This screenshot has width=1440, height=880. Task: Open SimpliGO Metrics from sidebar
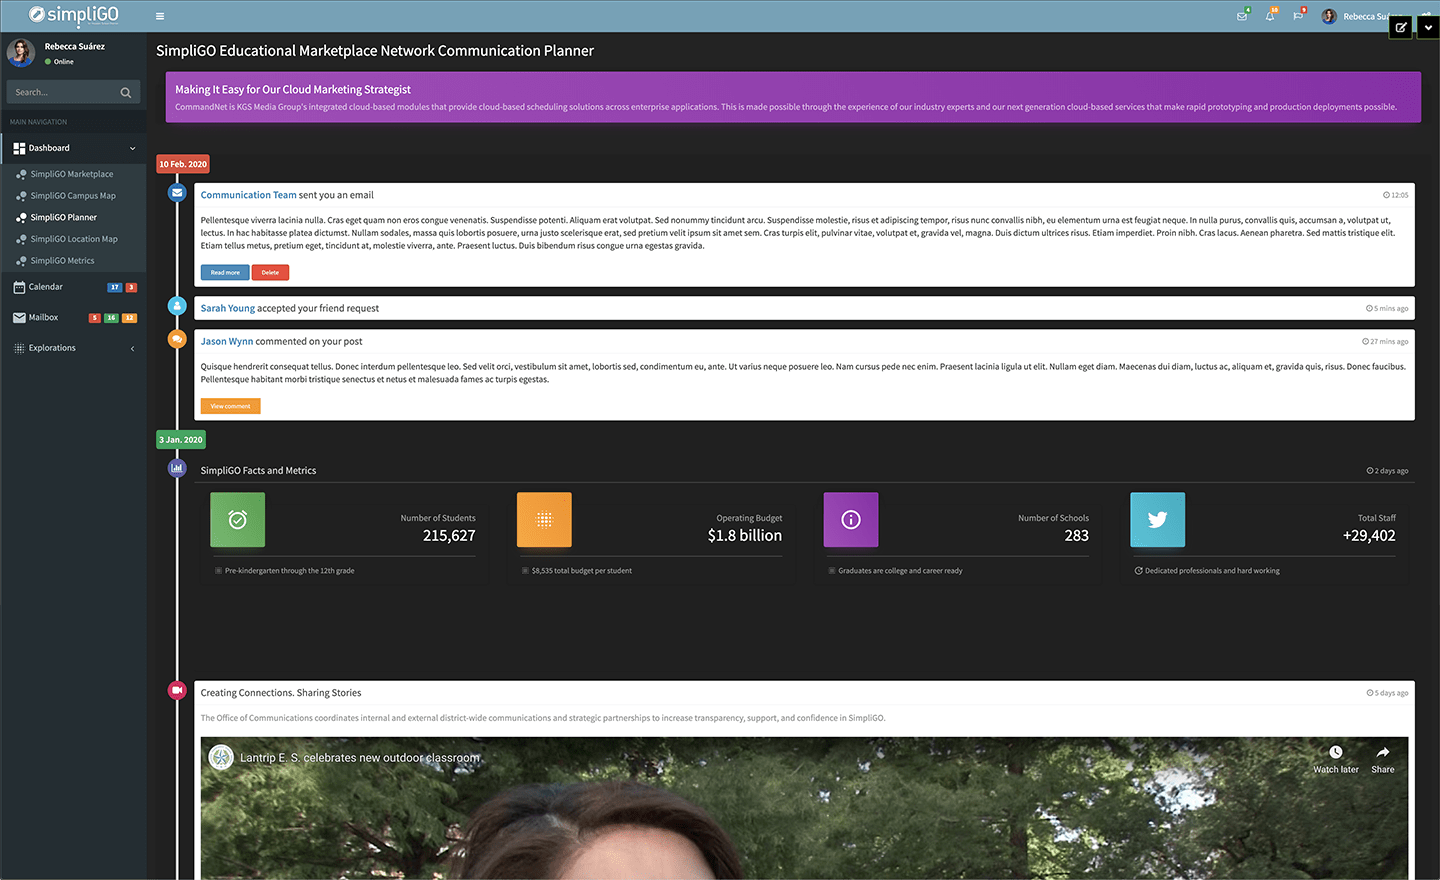[x=62, y=261]
